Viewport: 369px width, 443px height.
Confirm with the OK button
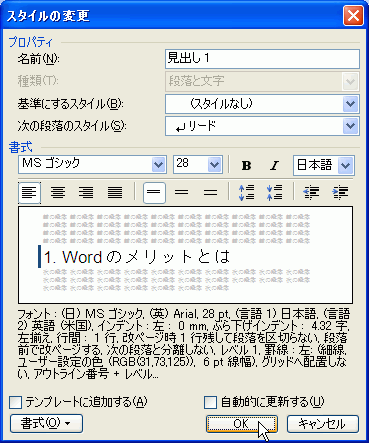[242, 424]
